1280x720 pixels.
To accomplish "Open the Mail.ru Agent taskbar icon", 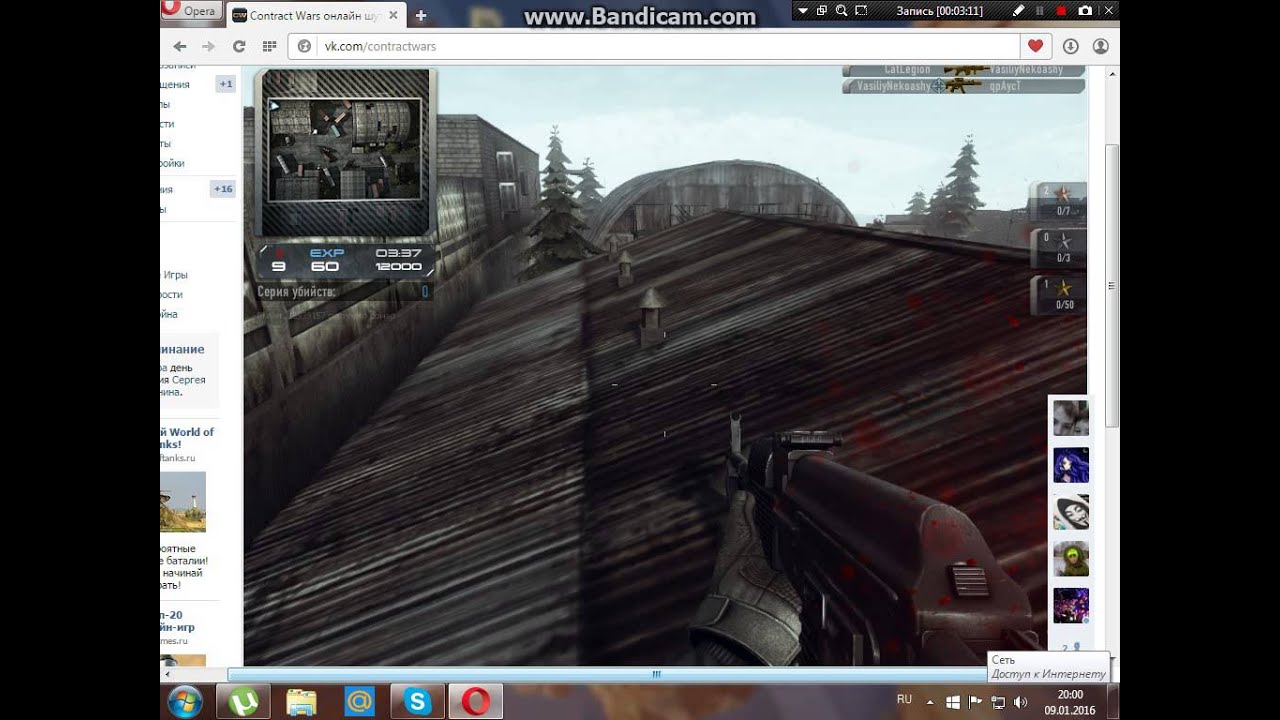I will point(359,702).
